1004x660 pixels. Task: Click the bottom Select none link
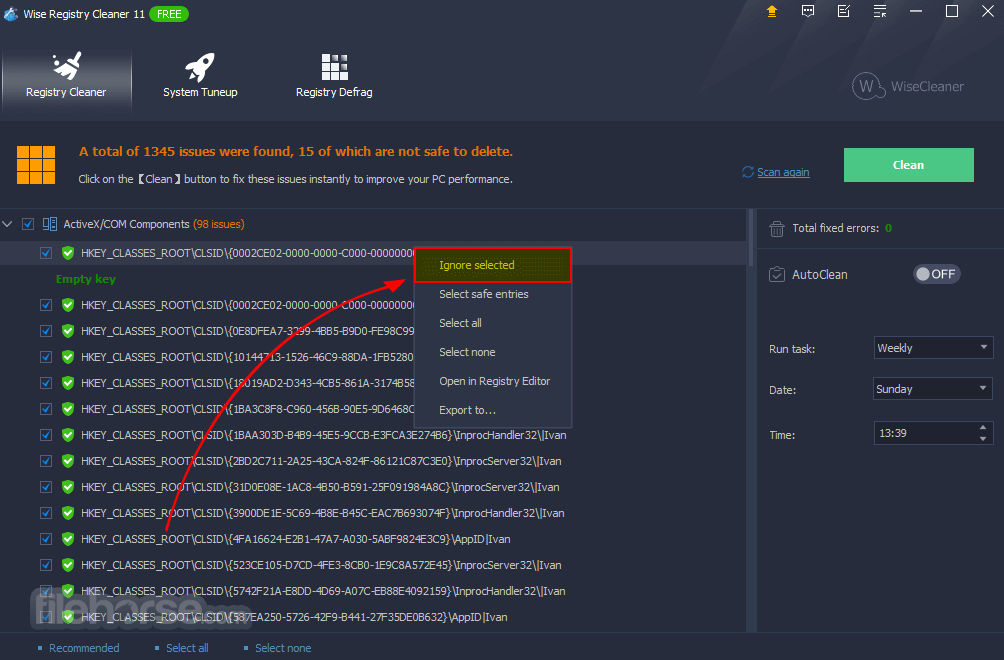pyautogui.click(x=283, y=648)
